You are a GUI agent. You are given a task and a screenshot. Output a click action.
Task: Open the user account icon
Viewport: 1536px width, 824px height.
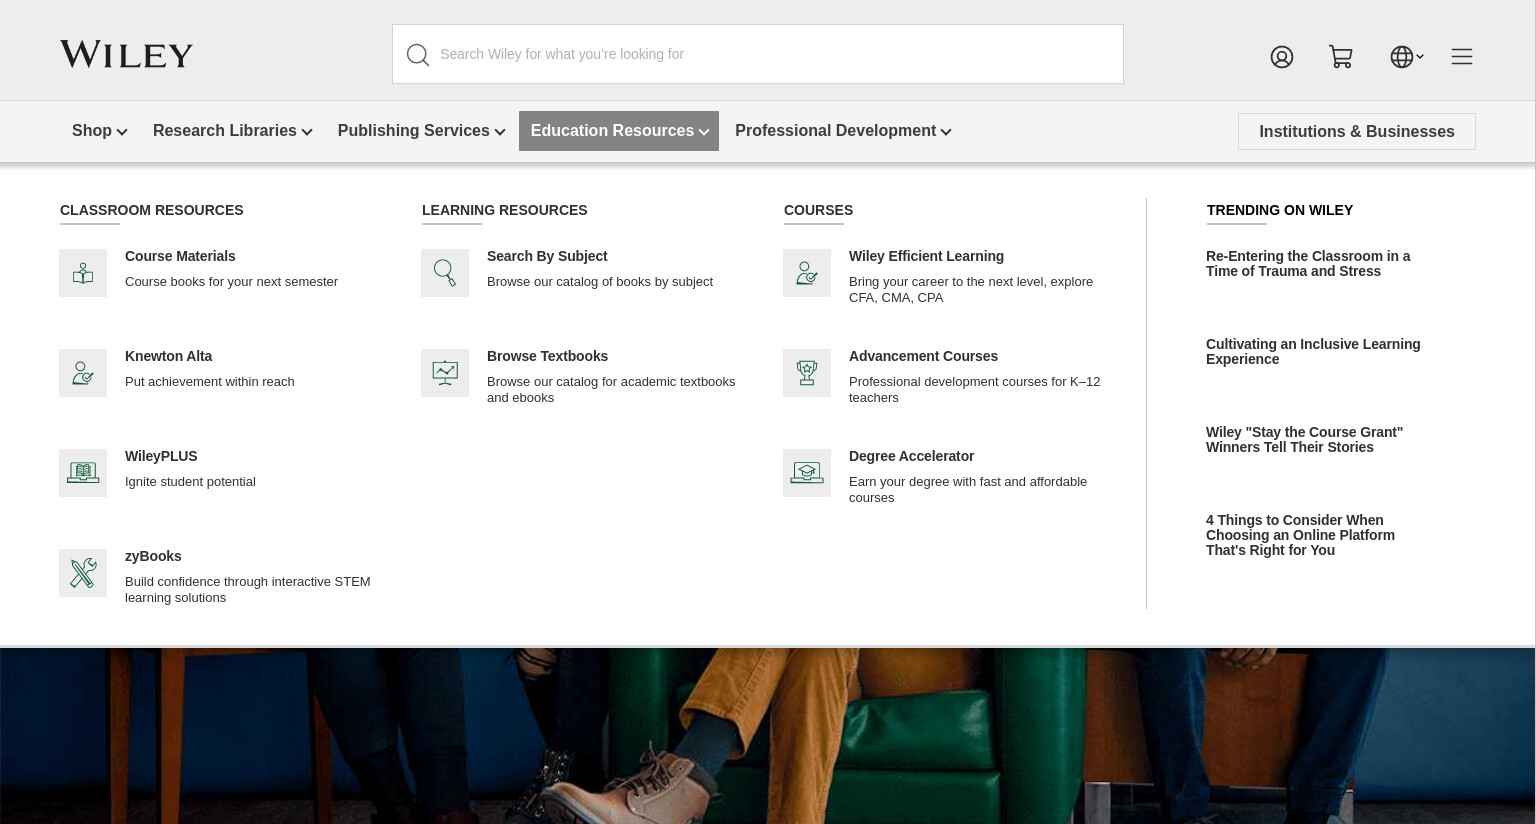1282,57
